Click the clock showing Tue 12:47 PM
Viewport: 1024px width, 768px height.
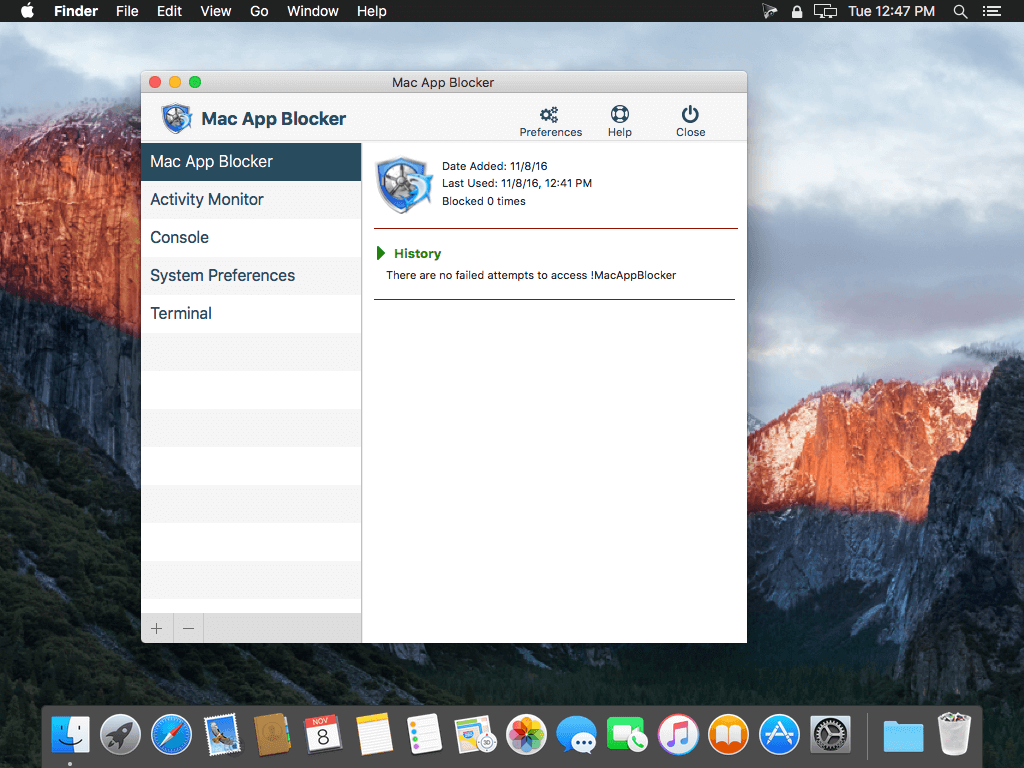(x=891, y=11)
